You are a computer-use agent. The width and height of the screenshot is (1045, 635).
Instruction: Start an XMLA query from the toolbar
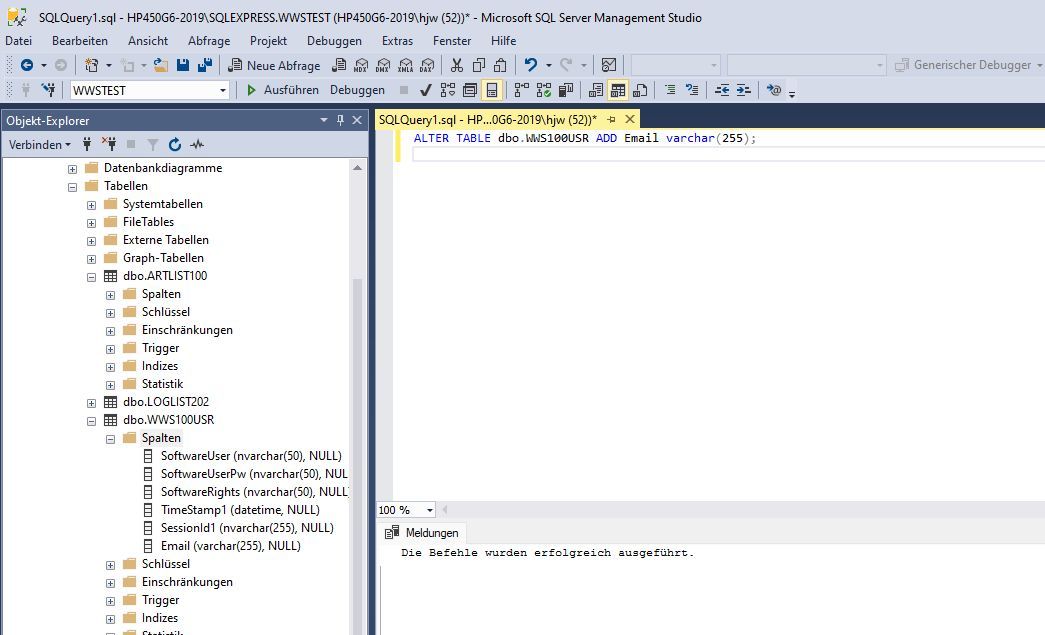(x=405, y=65)
